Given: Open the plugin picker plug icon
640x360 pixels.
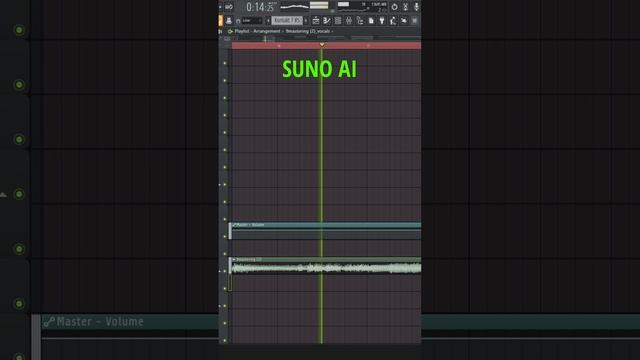Looking at the screenshot, I should pos(382,20).
